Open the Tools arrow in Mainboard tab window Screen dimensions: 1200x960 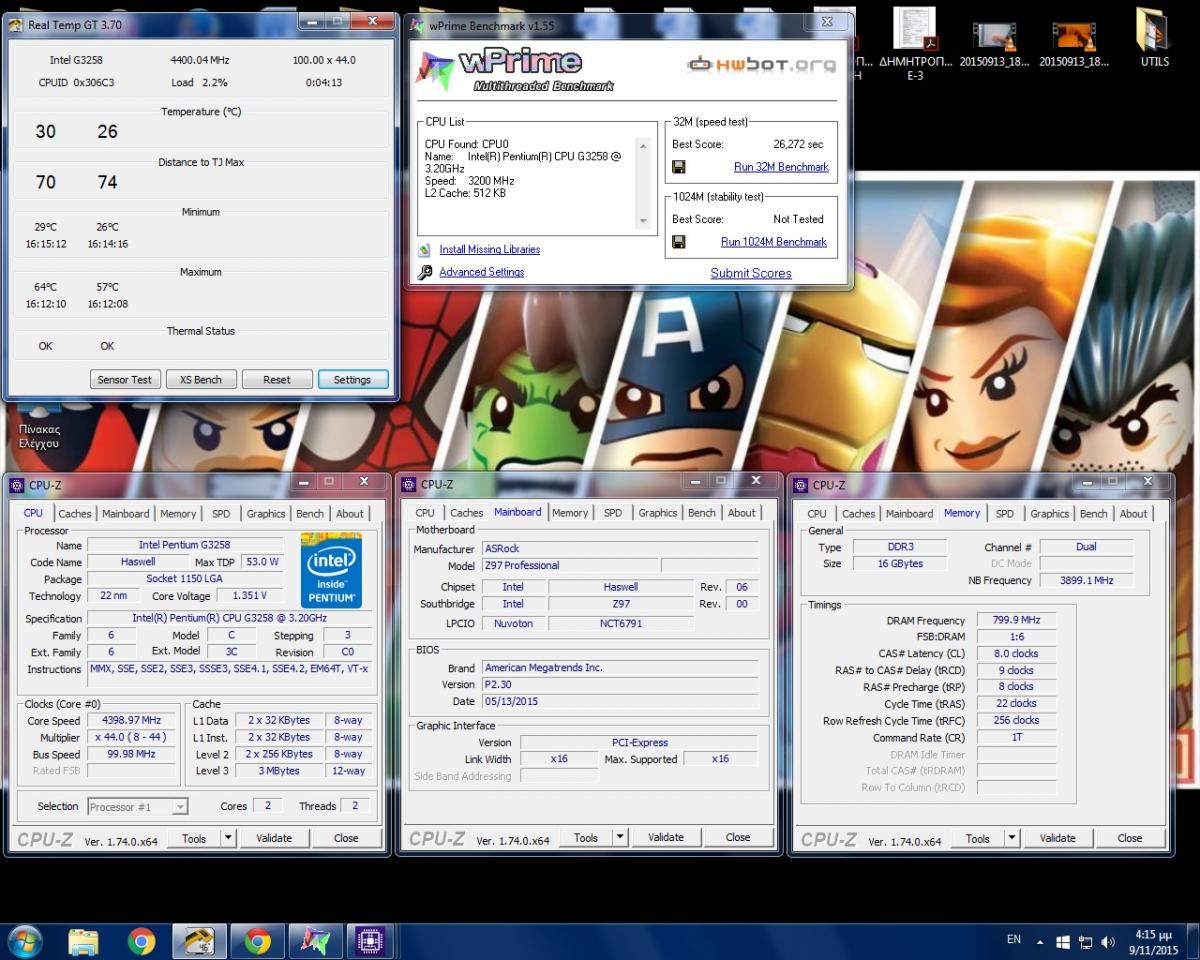pos(620,838)
